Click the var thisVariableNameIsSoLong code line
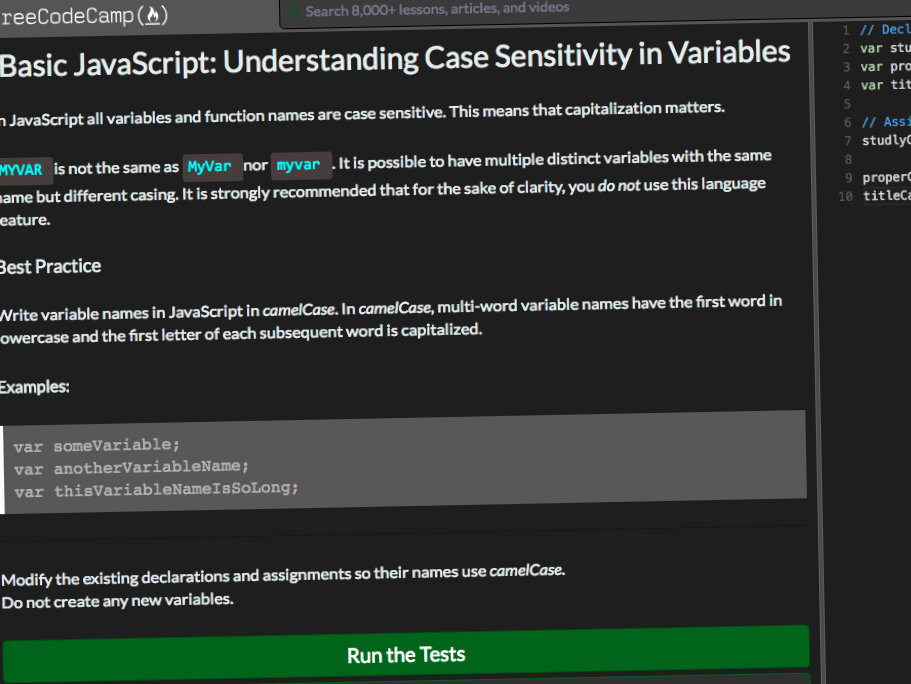Viewport: 911px width, 684px height. pos(156,489)
